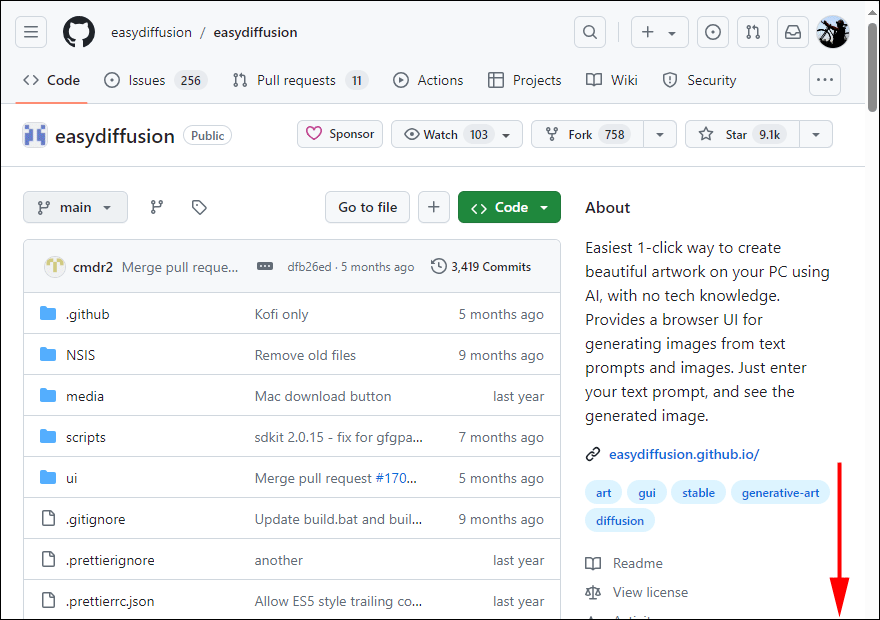Open easydiffusion repo name in breadcrumb
This screenshot has height=620, width=880.
coord(255,33)
